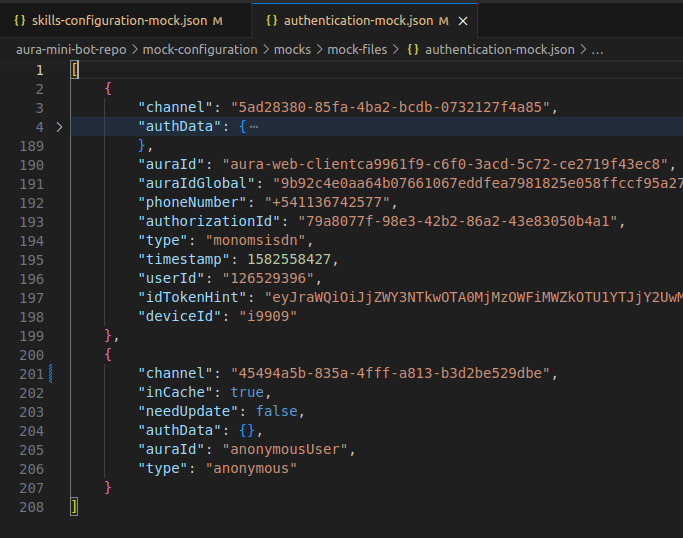Click line number 208 in gutter
This screenshot has width=683, height=538.
click(x=32, y=507)
